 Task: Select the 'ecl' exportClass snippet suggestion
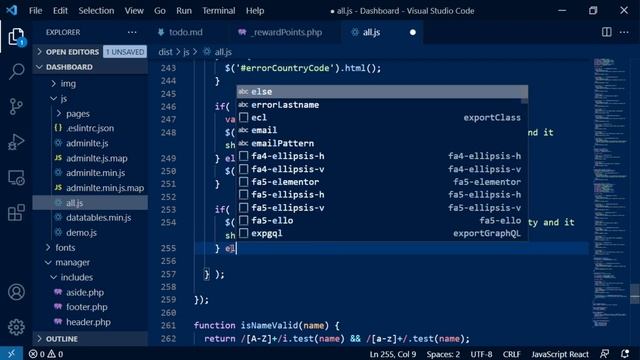(382, 118)
